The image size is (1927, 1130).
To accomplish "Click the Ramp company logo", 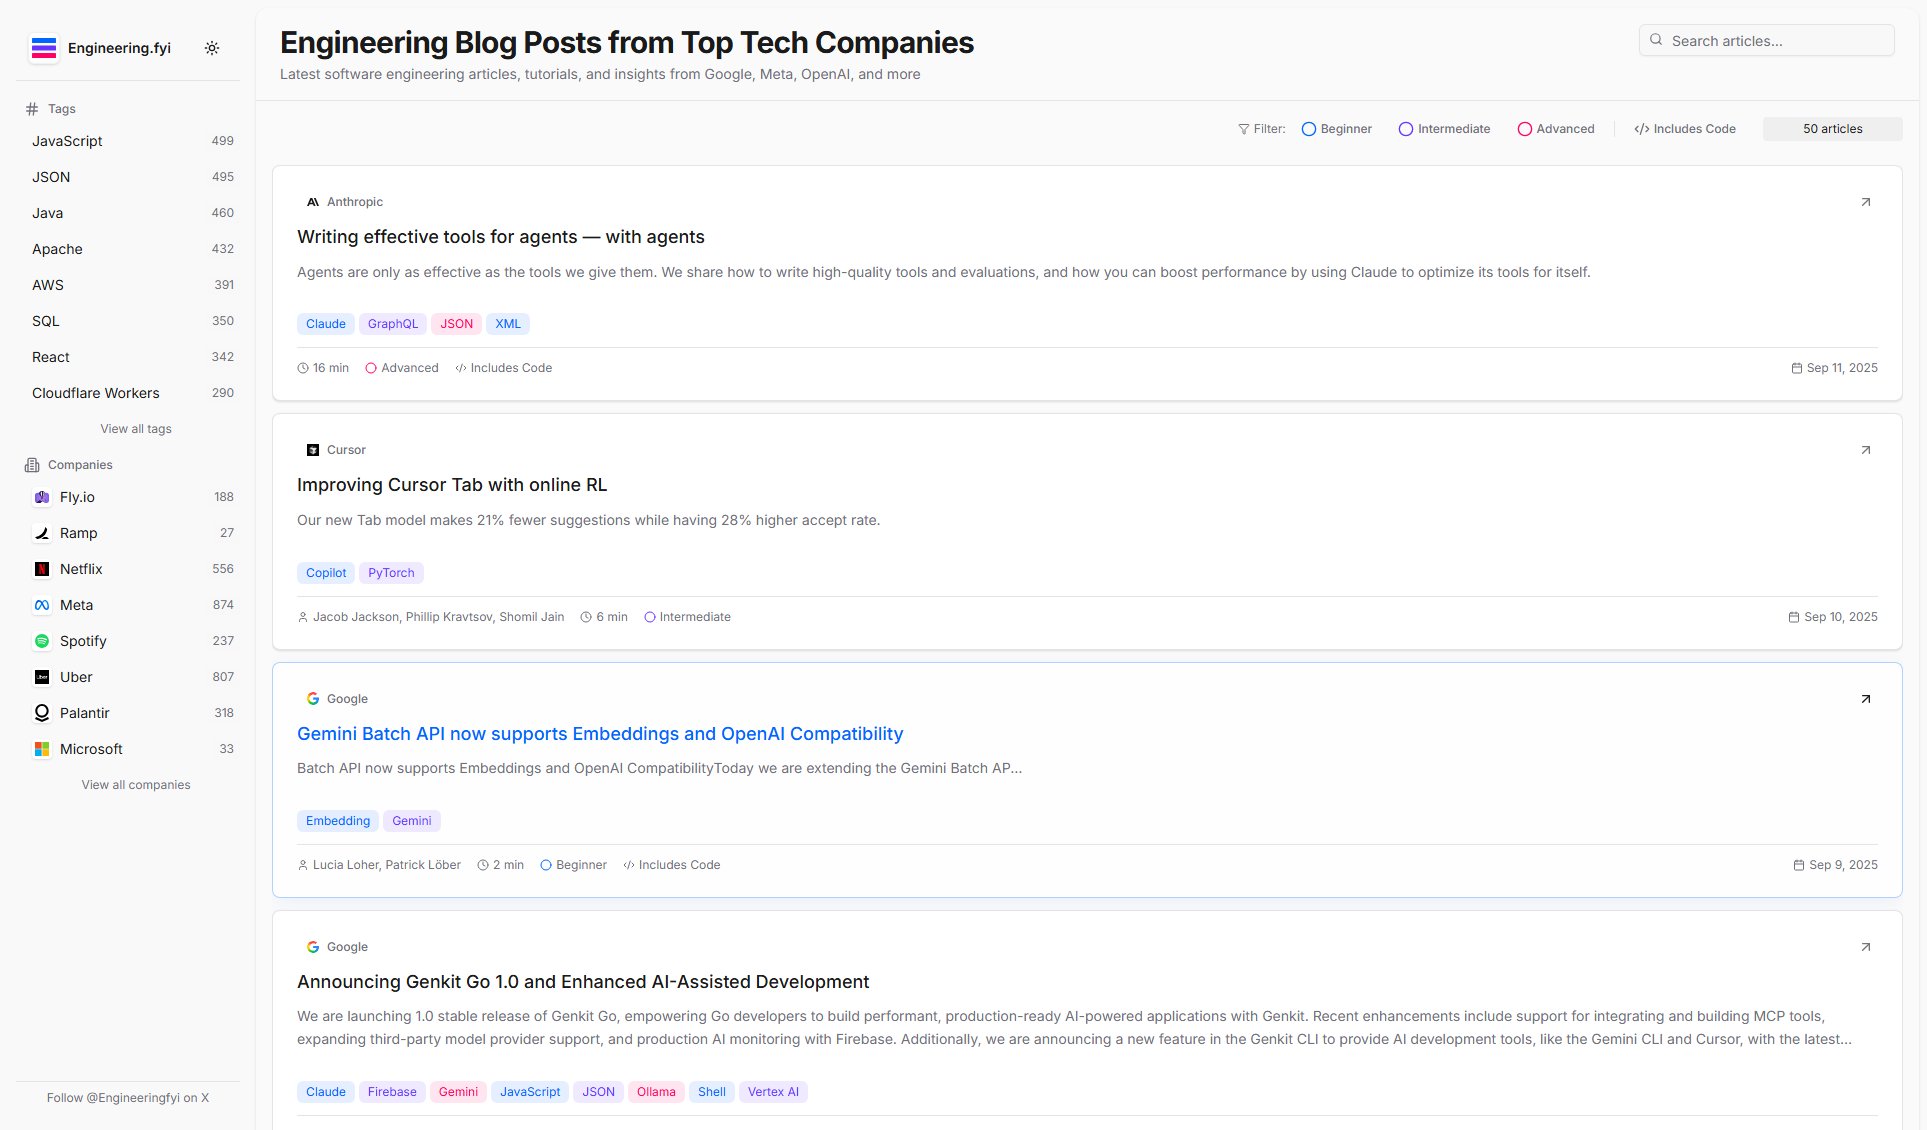I will pyautogui.click(x=42, y=533).
